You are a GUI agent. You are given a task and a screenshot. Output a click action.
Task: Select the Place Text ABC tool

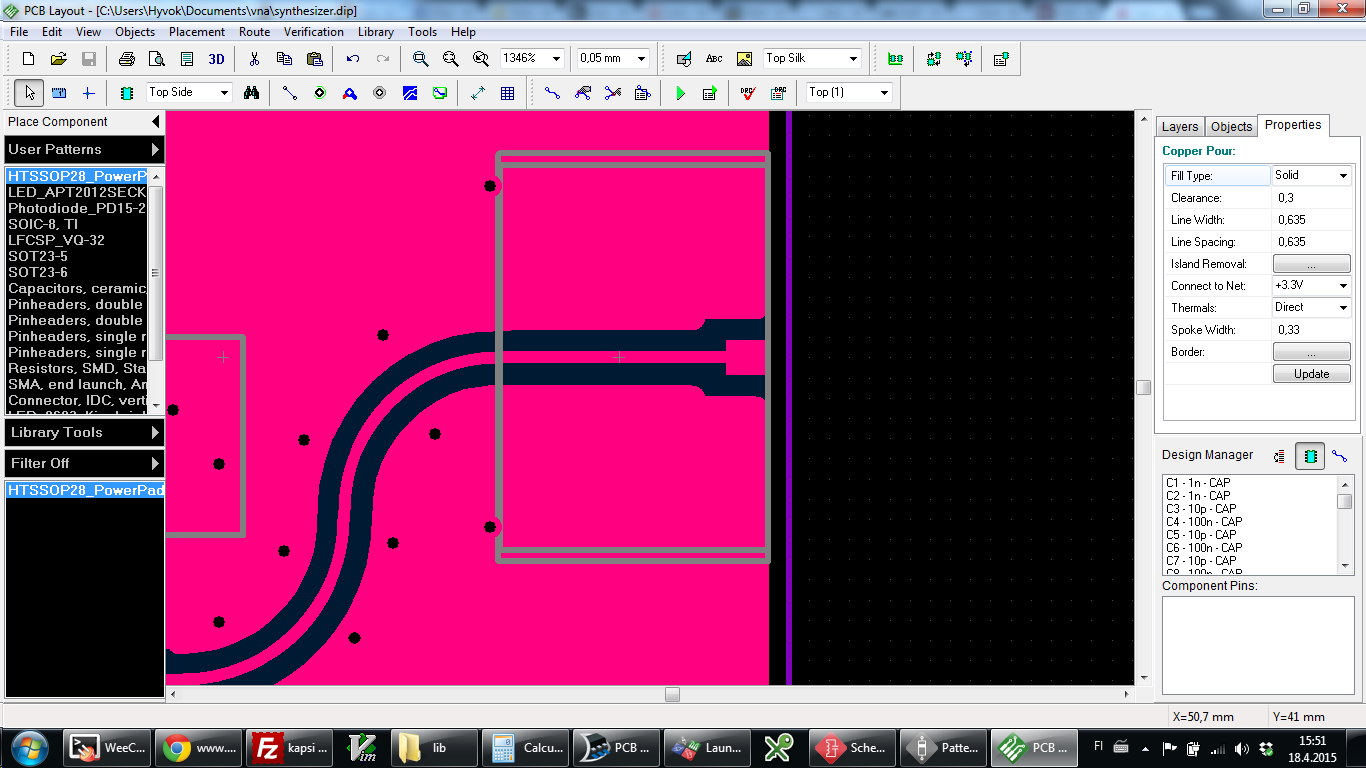[714, 59]
